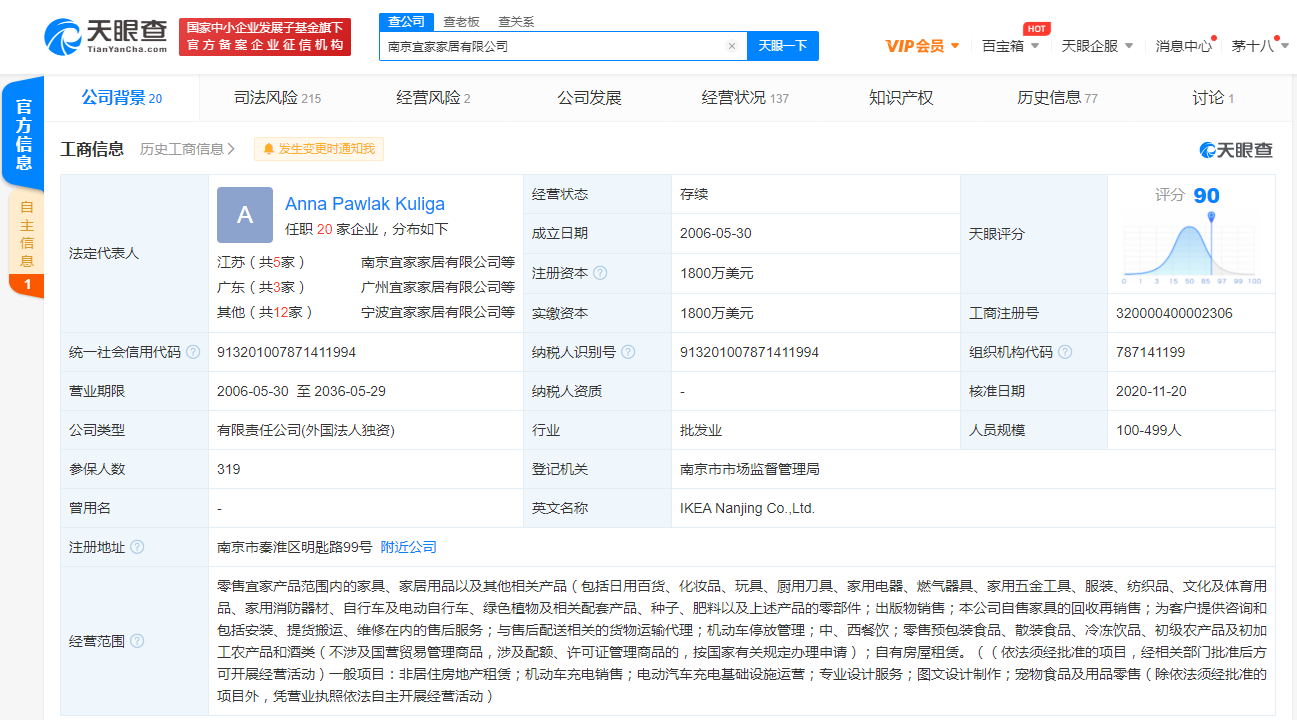Select the 知识产权 tab
The height and width of the screenshot is (720, 1297).
click(x=901, y=98)
